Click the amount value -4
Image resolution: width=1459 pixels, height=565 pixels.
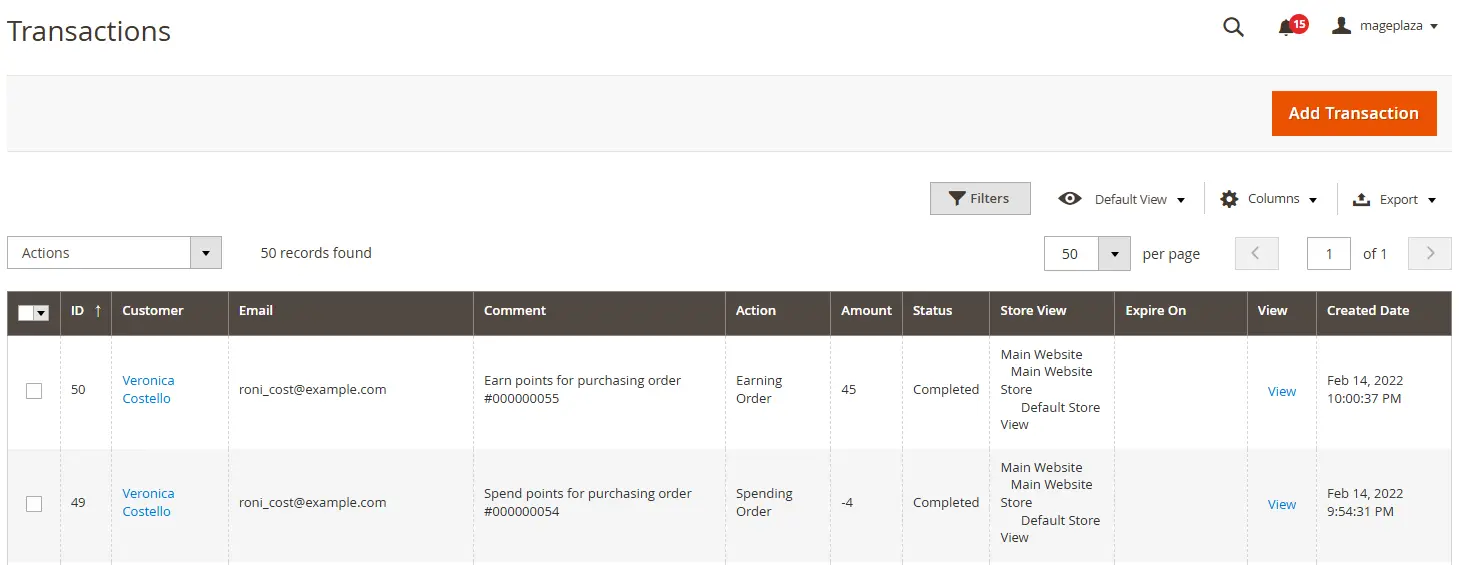coord(847,503)
